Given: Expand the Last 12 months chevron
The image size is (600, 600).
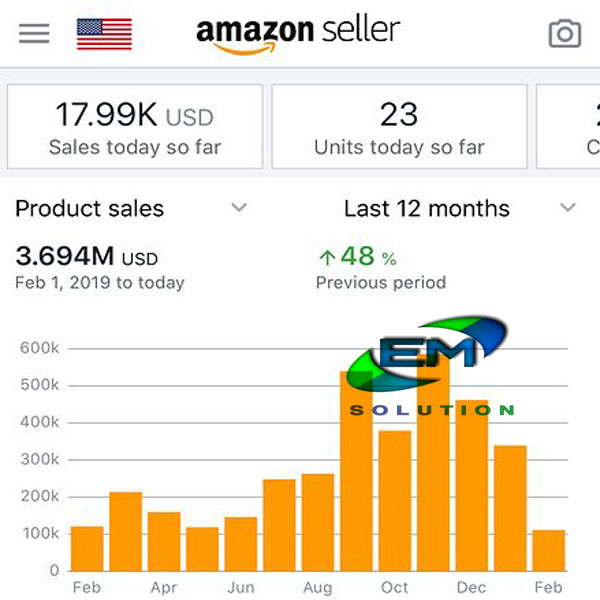Looking at the screenshot, I should coord(568,208).
